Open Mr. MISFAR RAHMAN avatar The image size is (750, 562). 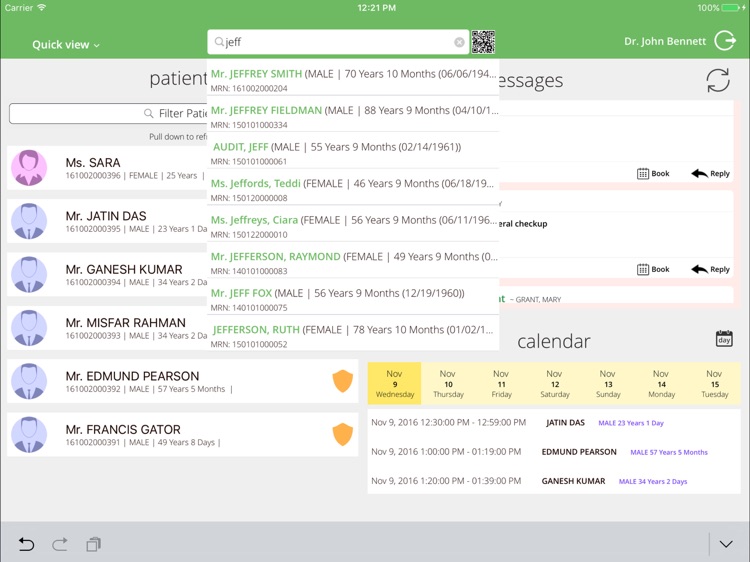coord(29,328)
